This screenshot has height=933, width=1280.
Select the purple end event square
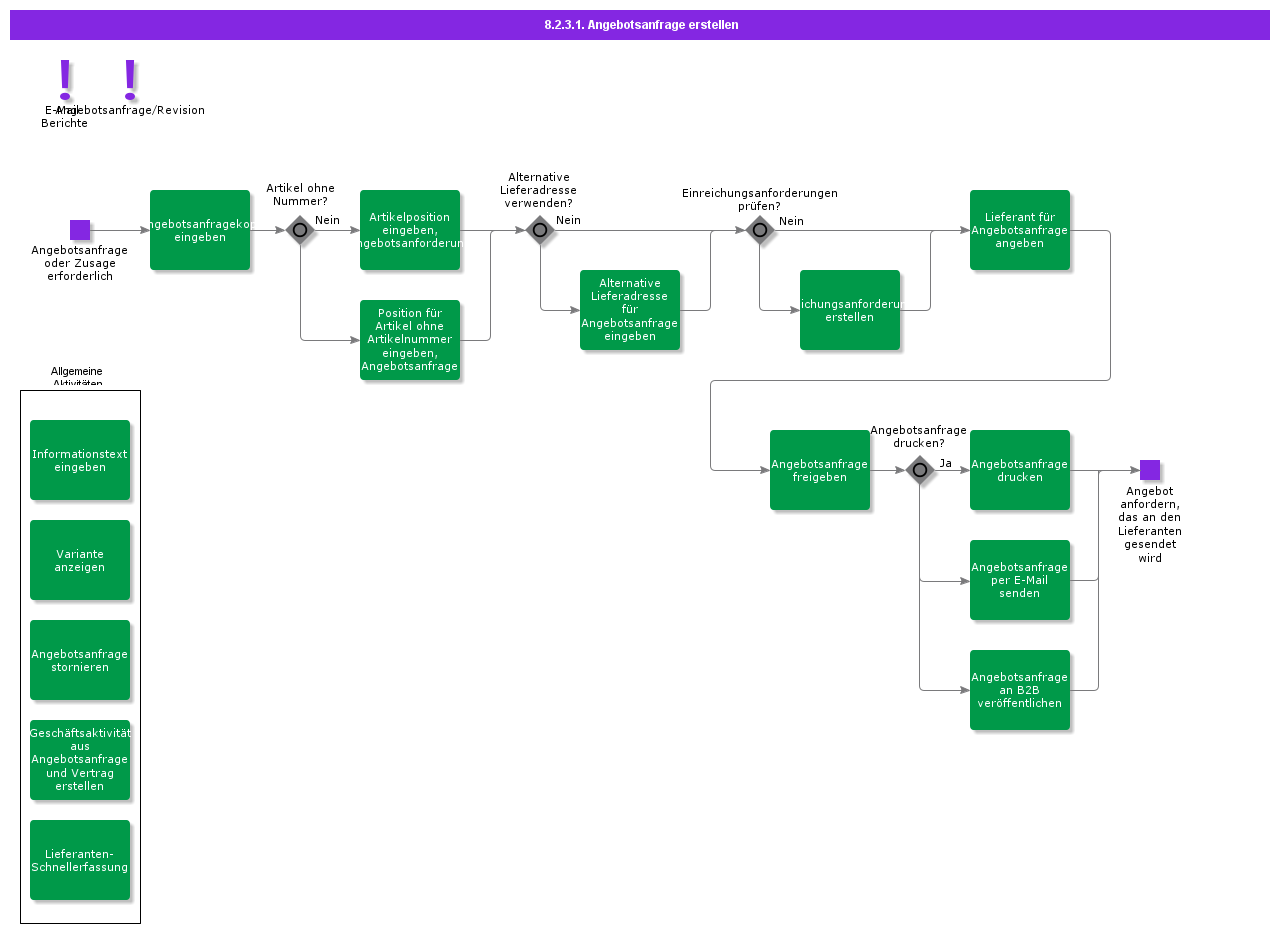pos(1150,470)
